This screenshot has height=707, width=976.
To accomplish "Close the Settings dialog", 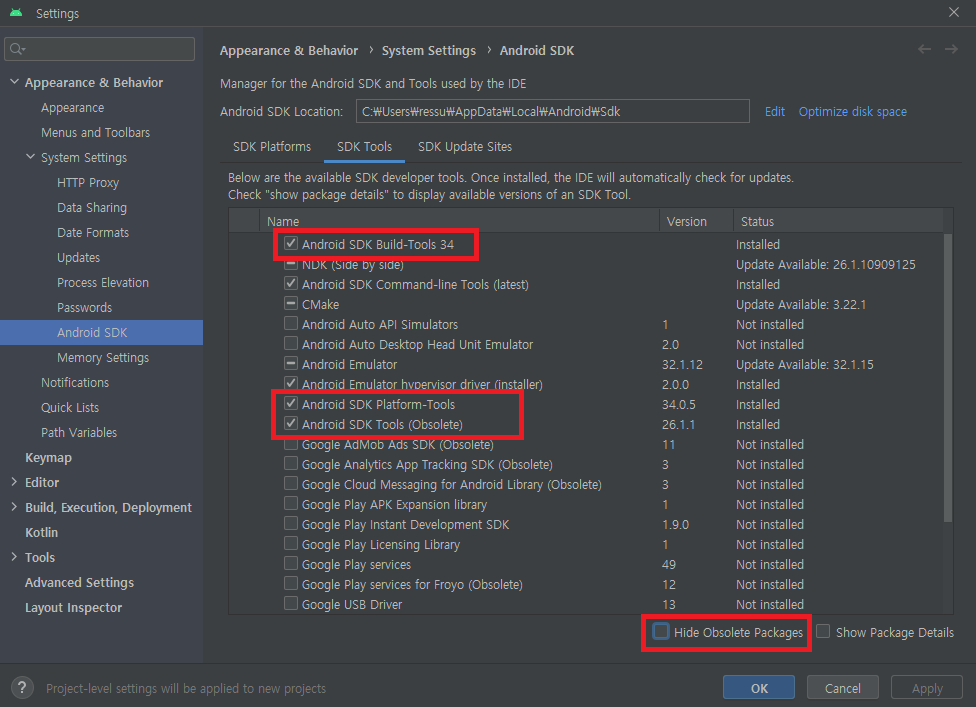I will [954, 12].
